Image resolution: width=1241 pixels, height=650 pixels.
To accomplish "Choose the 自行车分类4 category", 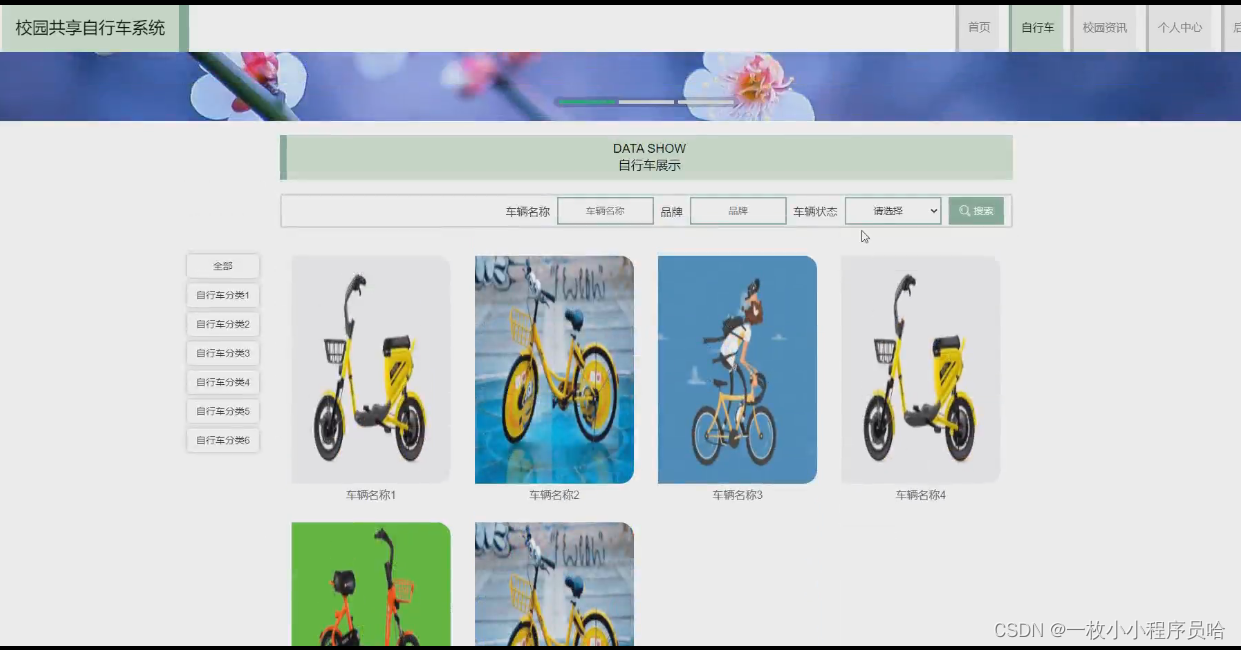I will [x=223, y=382].
